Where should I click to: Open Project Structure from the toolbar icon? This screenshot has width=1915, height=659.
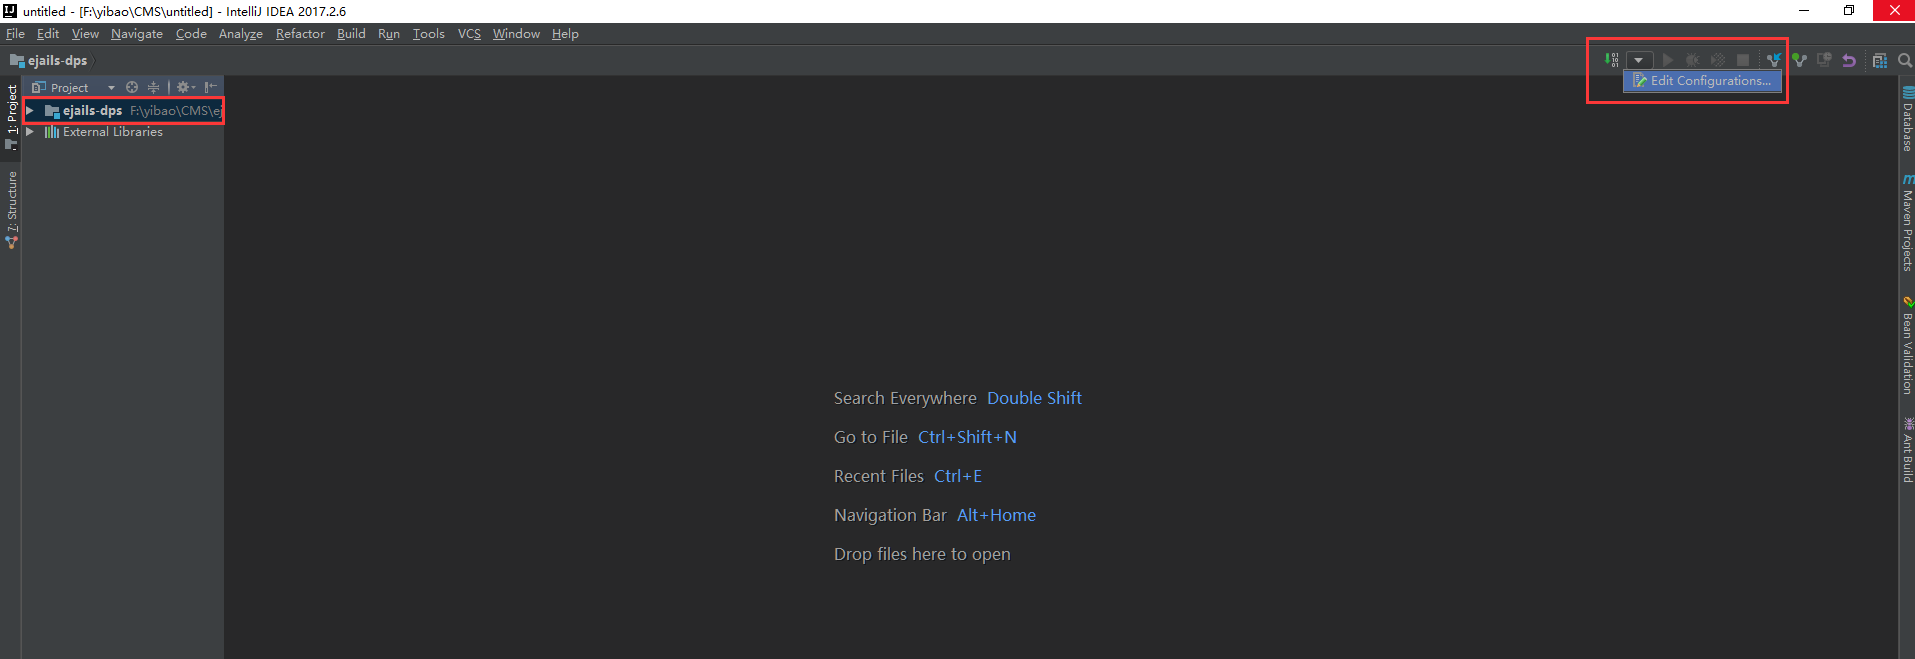[1879, 60]
